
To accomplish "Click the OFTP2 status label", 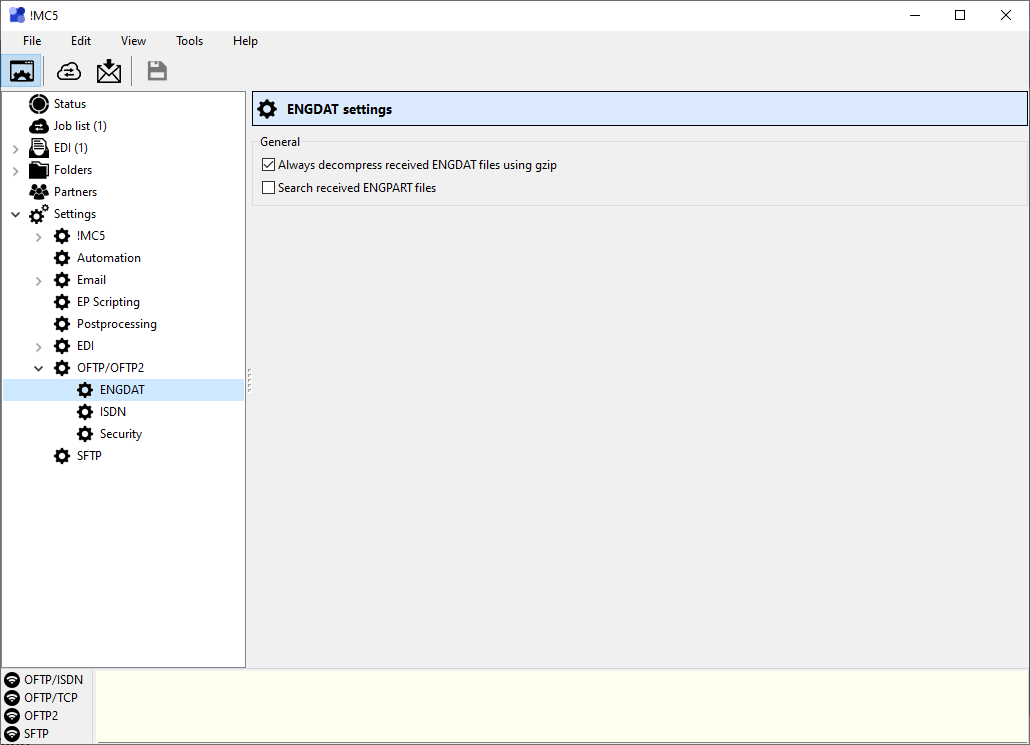I will pyautogui.click(x=41, y=715).
